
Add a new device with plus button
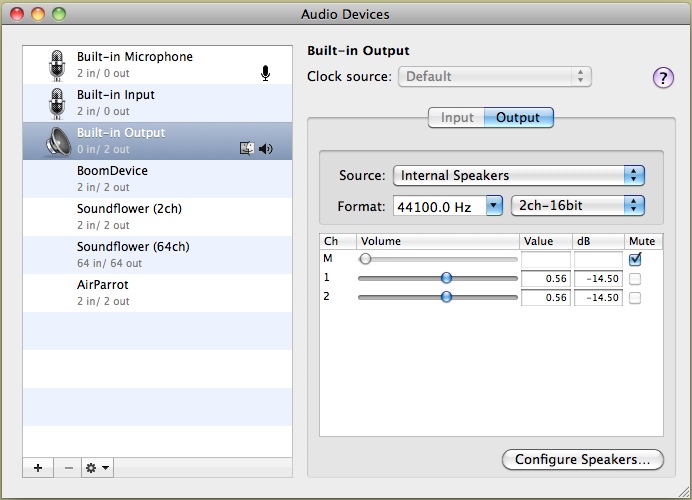coord(38,467)
